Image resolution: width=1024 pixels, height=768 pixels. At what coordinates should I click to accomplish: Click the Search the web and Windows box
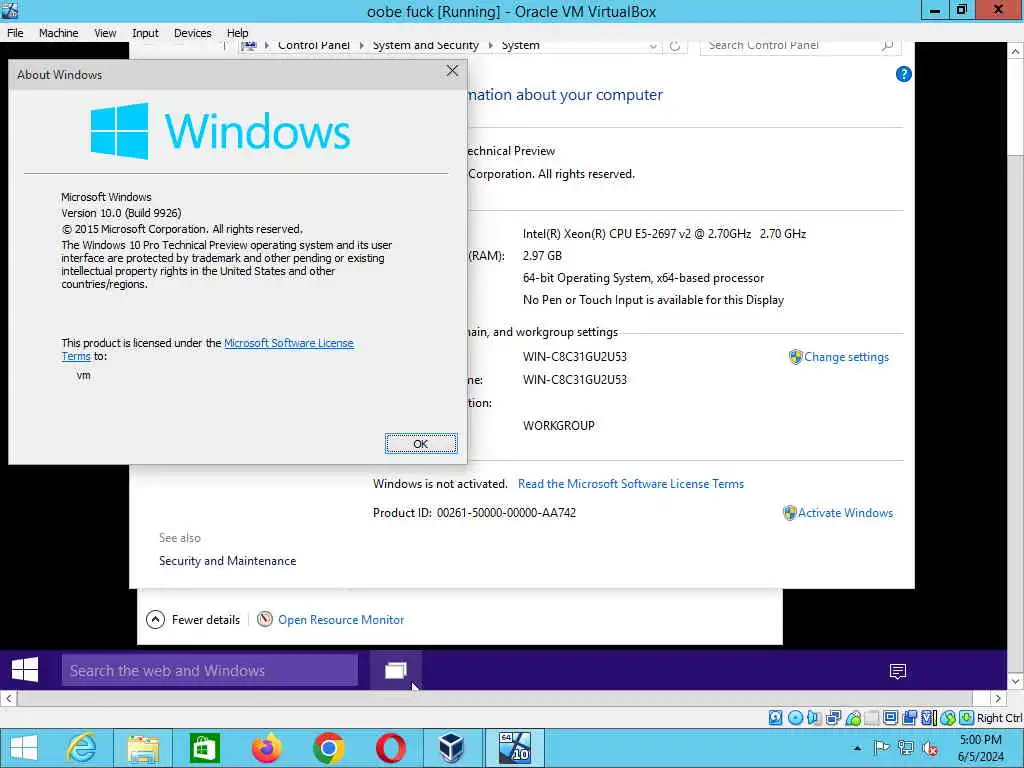210,671
